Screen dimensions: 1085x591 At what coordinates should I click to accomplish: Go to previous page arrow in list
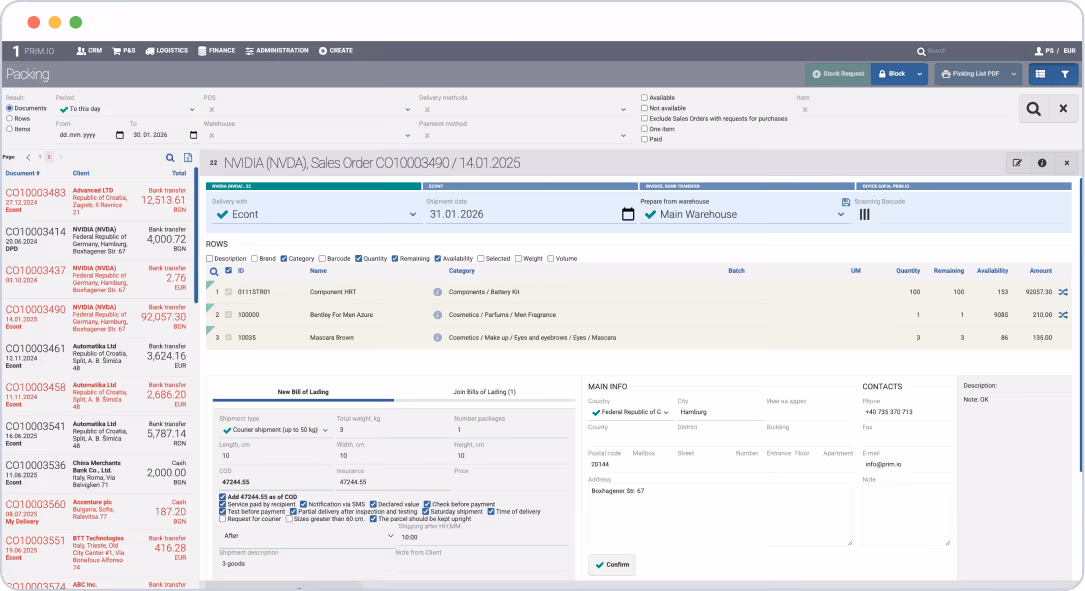[x=28, y=157]
